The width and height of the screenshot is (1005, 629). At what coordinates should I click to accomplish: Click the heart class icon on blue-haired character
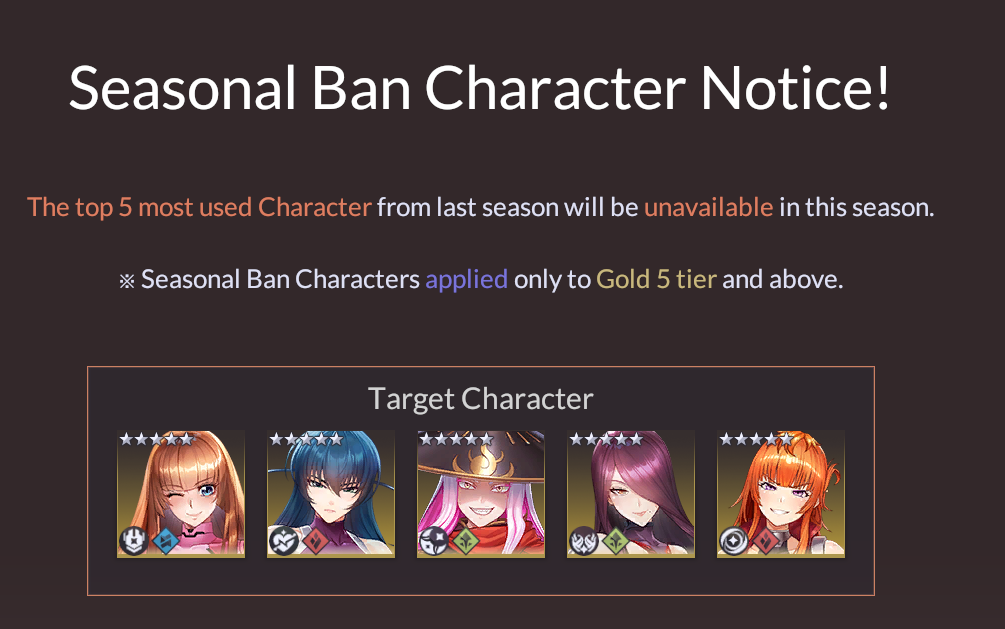tap(283, 541)
